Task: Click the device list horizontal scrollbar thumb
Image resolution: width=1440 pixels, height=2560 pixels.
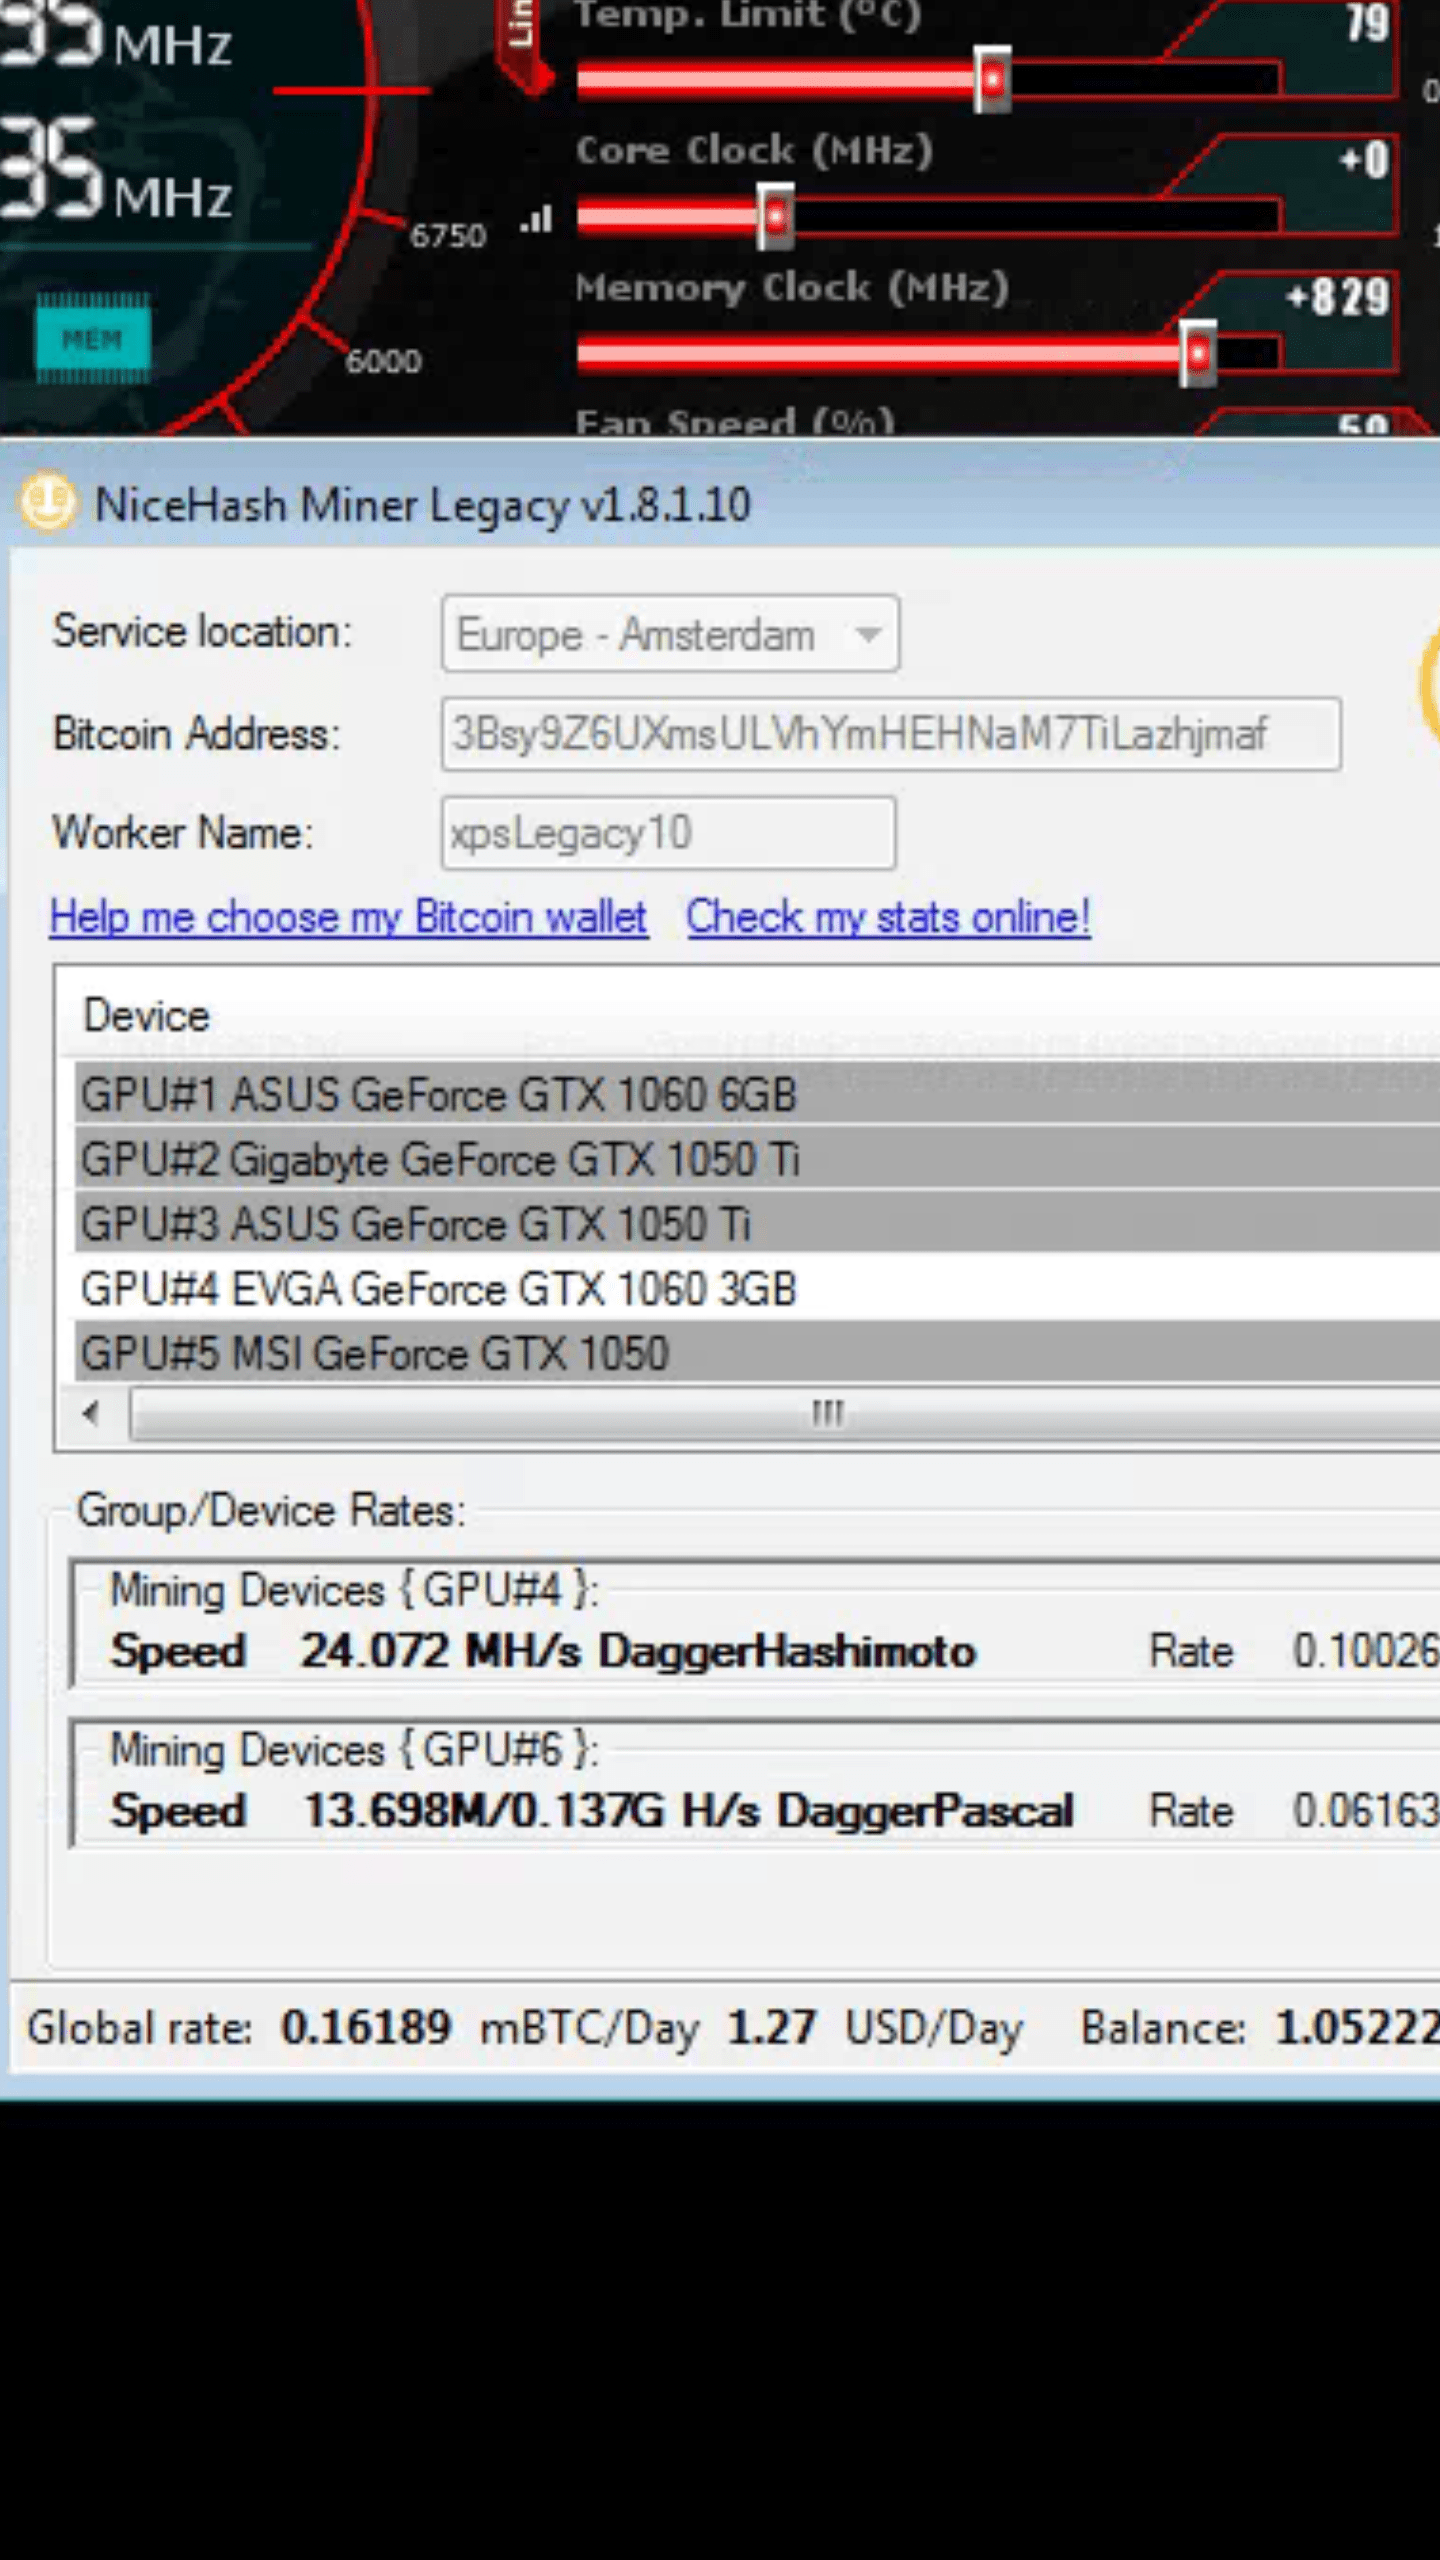Action: coord(828,1414)
